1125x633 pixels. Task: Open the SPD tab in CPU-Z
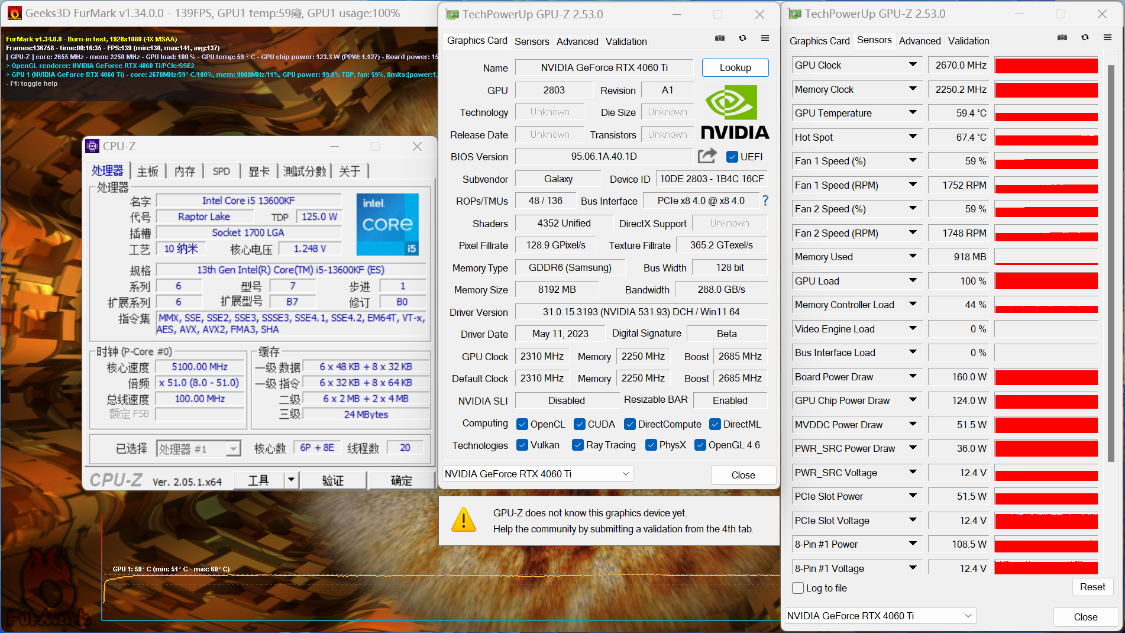(222, 172)
